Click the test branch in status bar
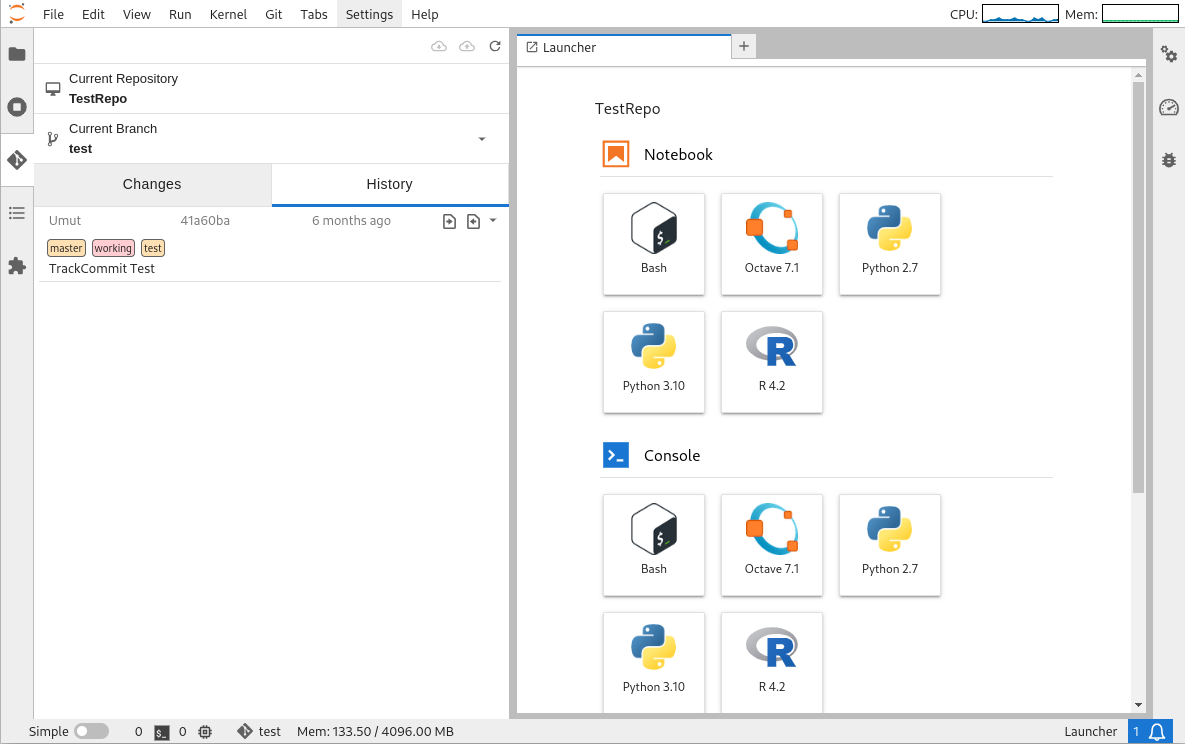1185x744 pixels. (x=260, y=732)
